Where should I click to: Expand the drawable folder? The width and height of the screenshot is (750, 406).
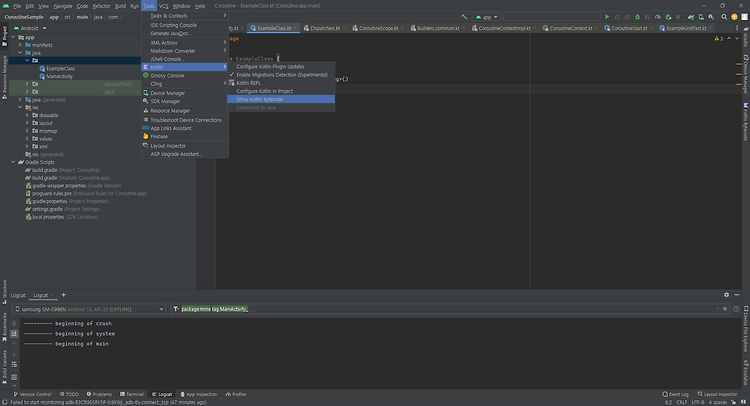tap(27, 115)
